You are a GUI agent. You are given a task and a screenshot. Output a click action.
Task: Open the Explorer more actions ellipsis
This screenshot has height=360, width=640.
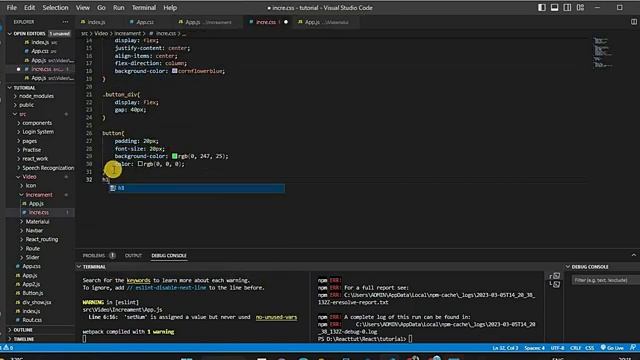pyautogui.click(x=65, y=22)
